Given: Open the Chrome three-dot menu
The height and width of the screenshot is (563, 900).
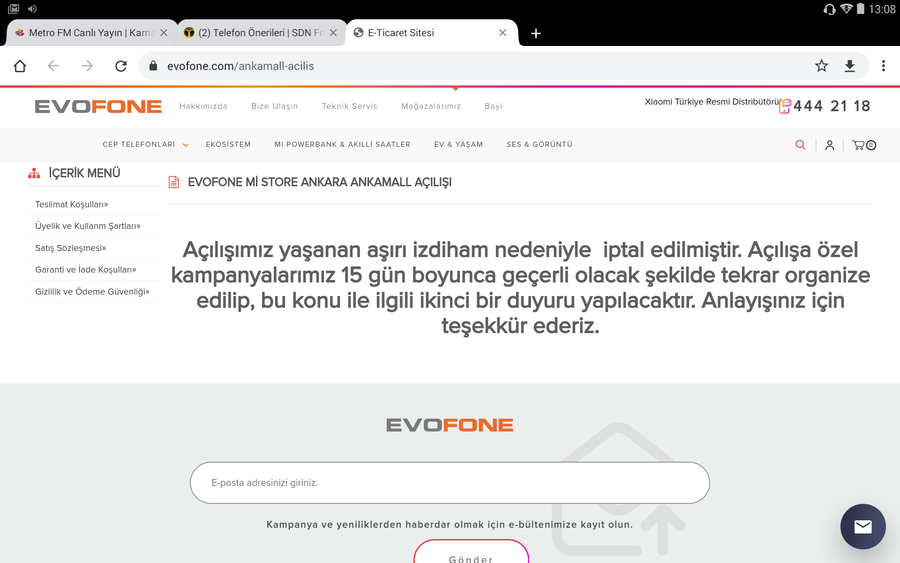Looking at the screenshot, I should pos(883,66).
